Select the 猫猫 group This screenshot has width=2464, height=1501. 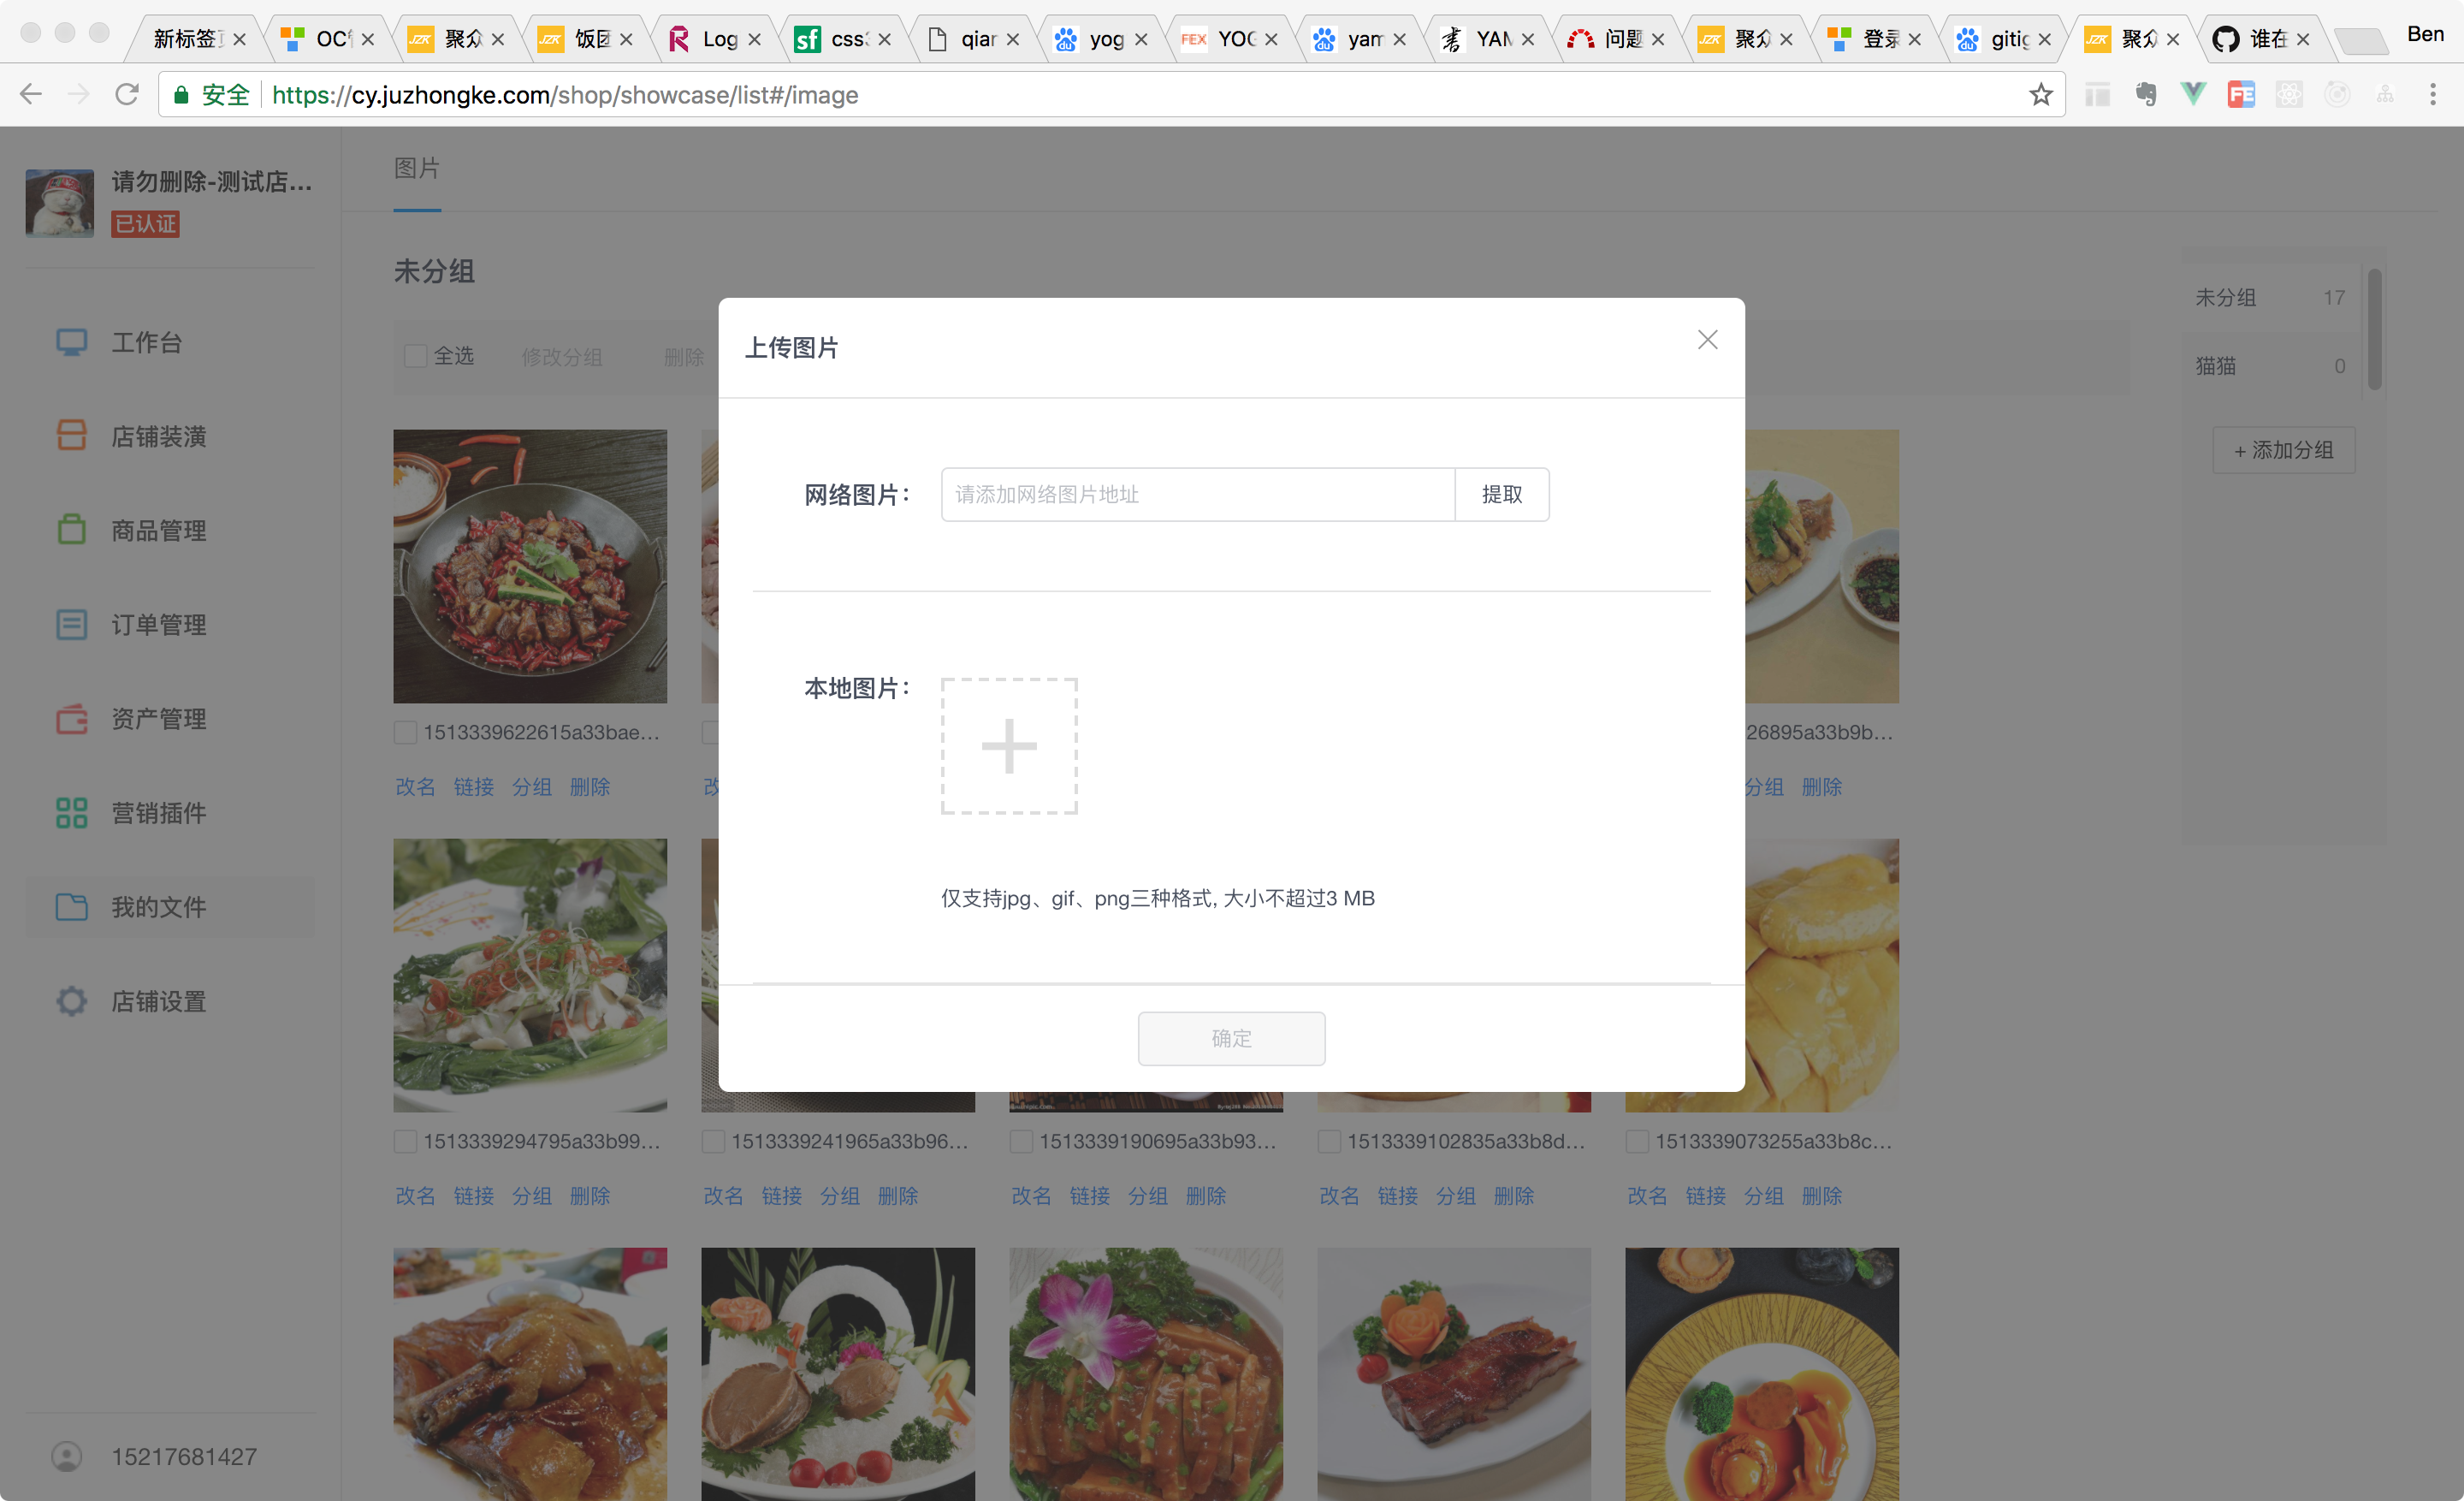(x=2270, y=366)
